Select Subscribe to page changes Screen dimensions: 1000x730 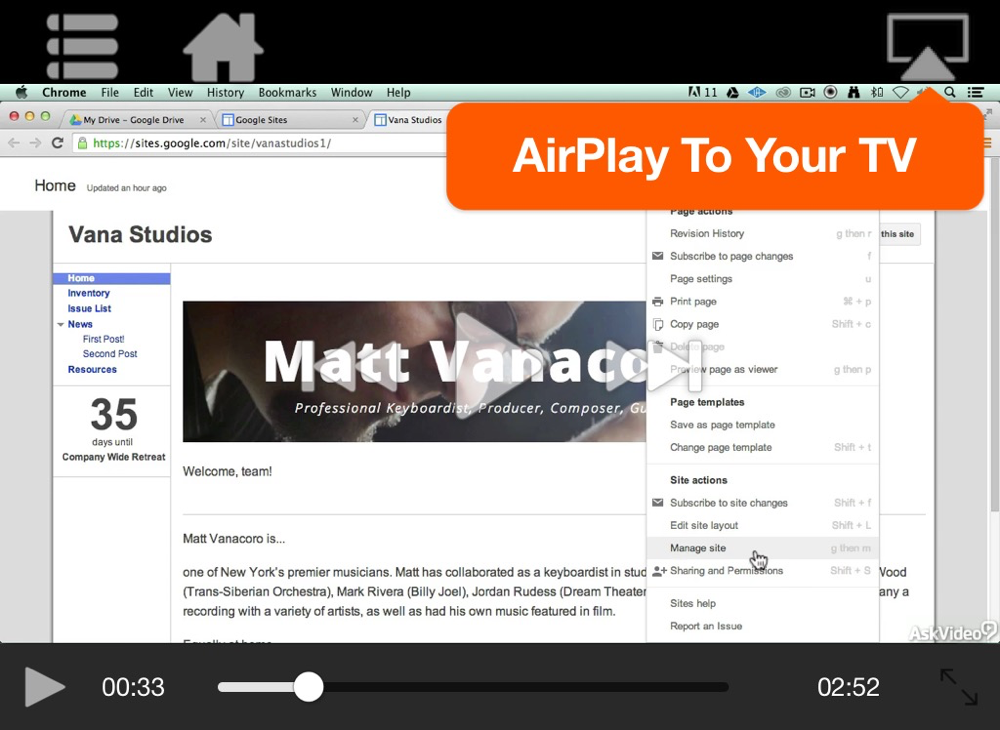[x=763, y=256]
